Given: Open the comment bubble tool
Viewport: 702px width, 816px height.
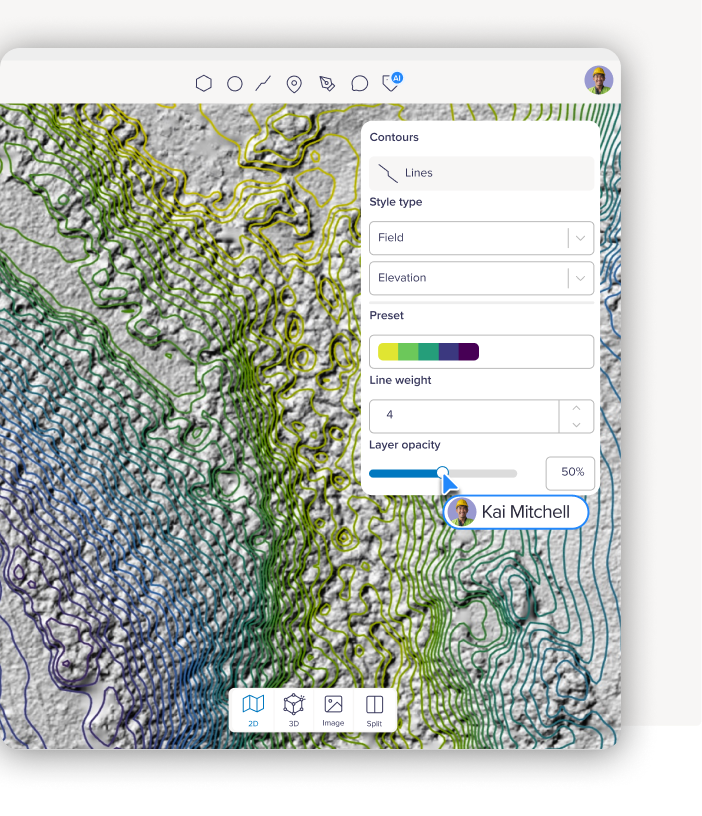Looking at the screenshot, I should pyautogui.click(x=359, y=83).
